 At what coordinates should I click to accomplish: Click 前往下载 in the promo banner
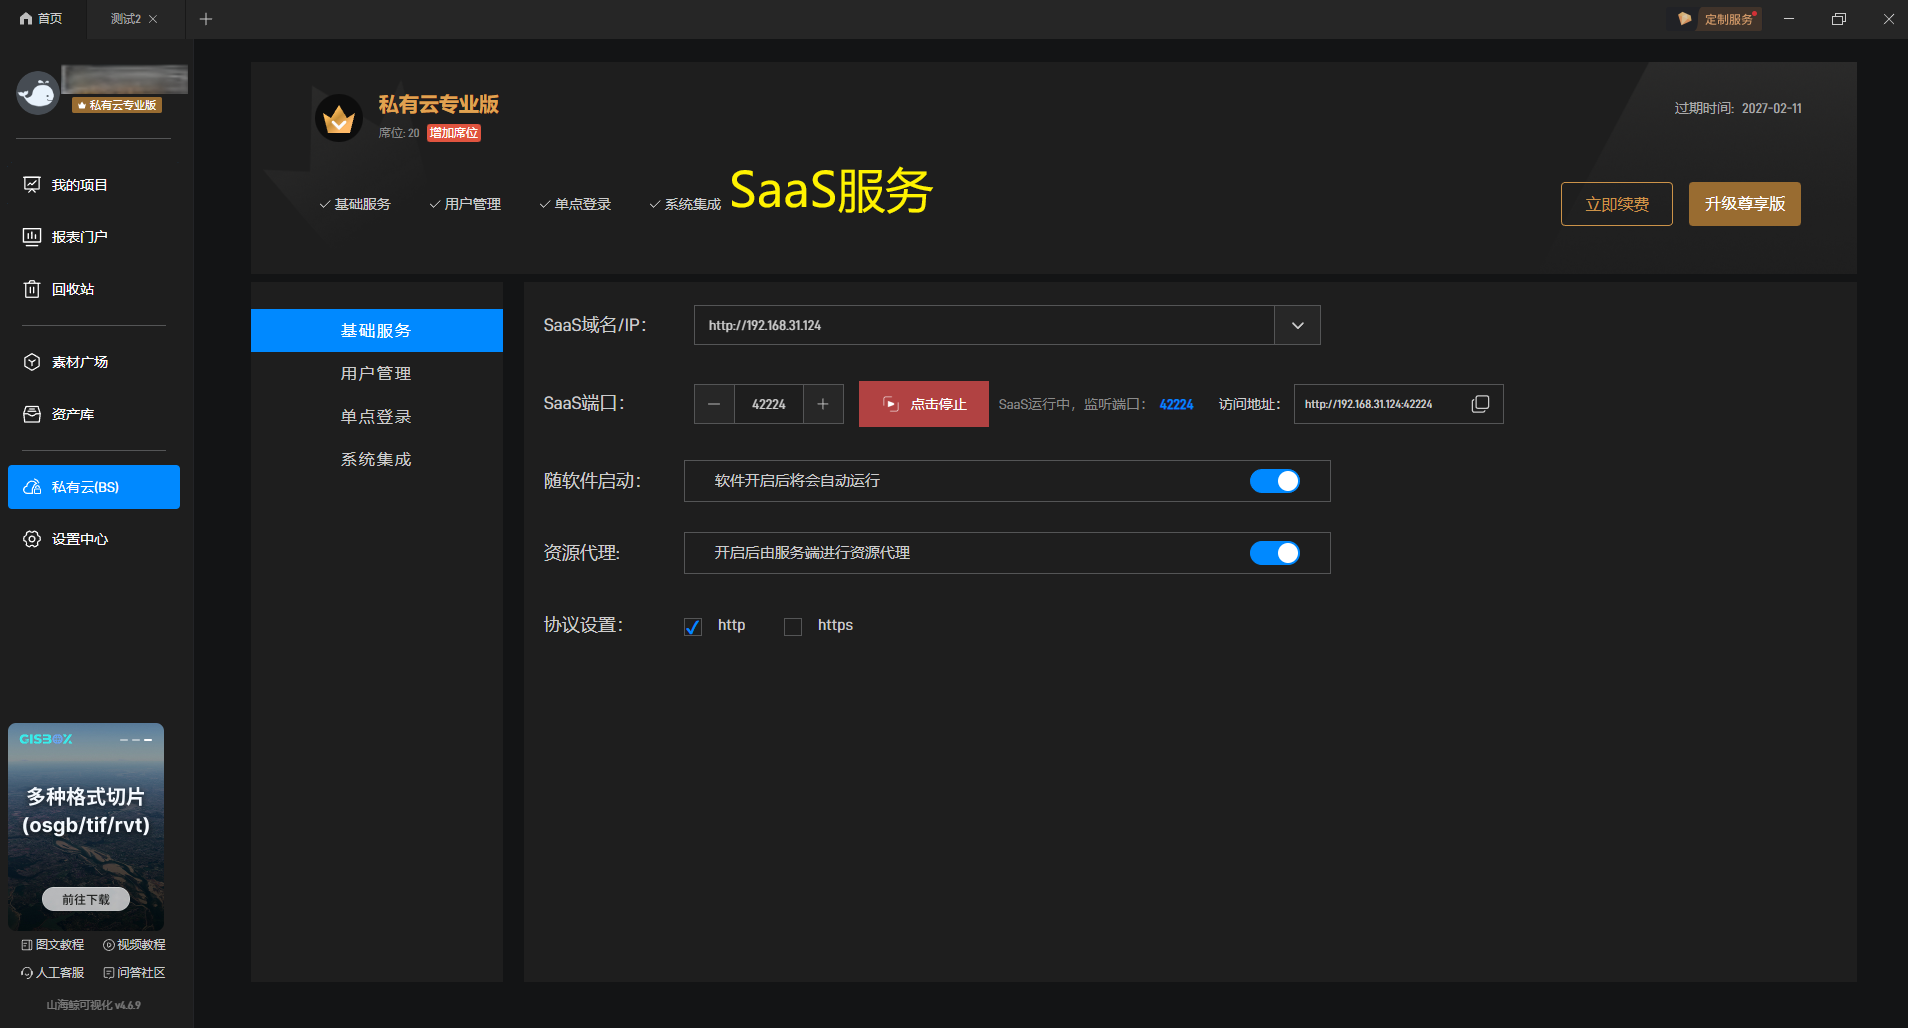tap(85, 898)
